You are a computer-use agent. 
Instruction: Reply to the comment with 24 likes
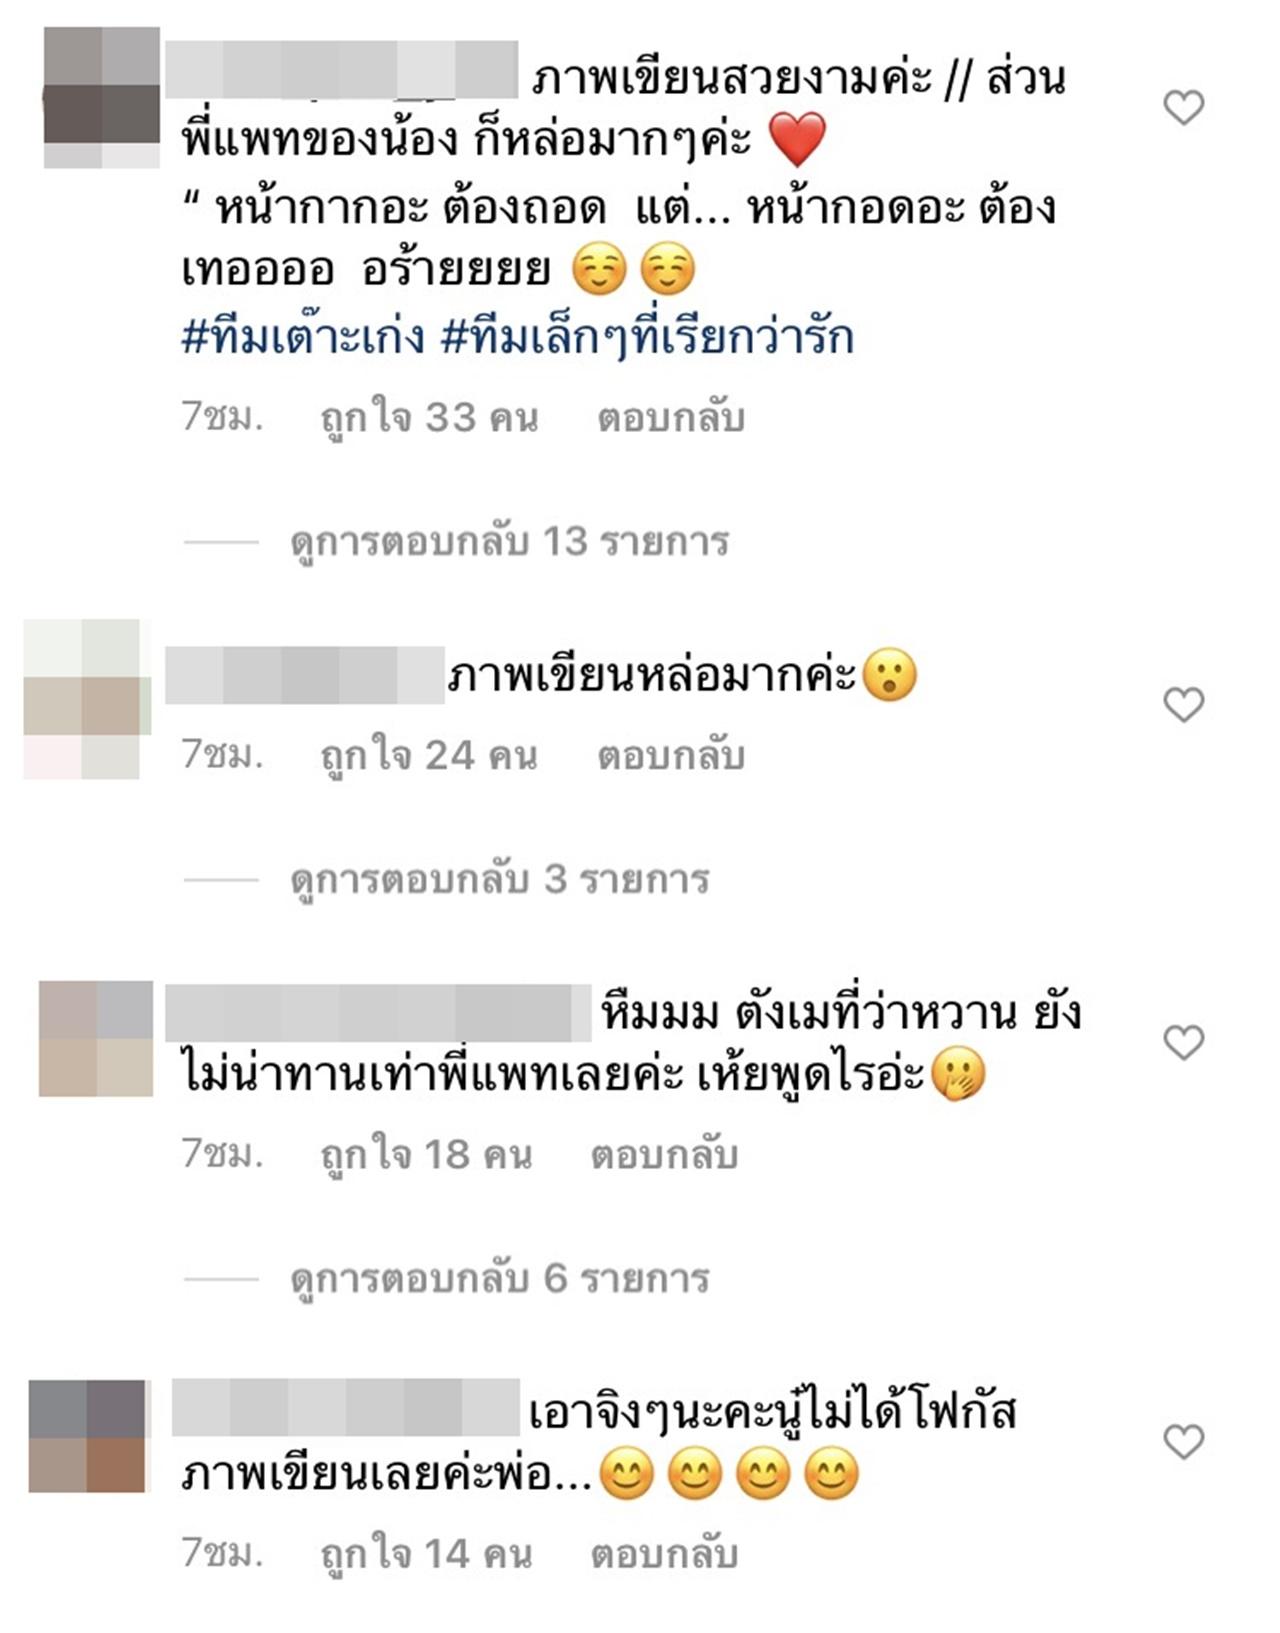[x=671, y=756]
